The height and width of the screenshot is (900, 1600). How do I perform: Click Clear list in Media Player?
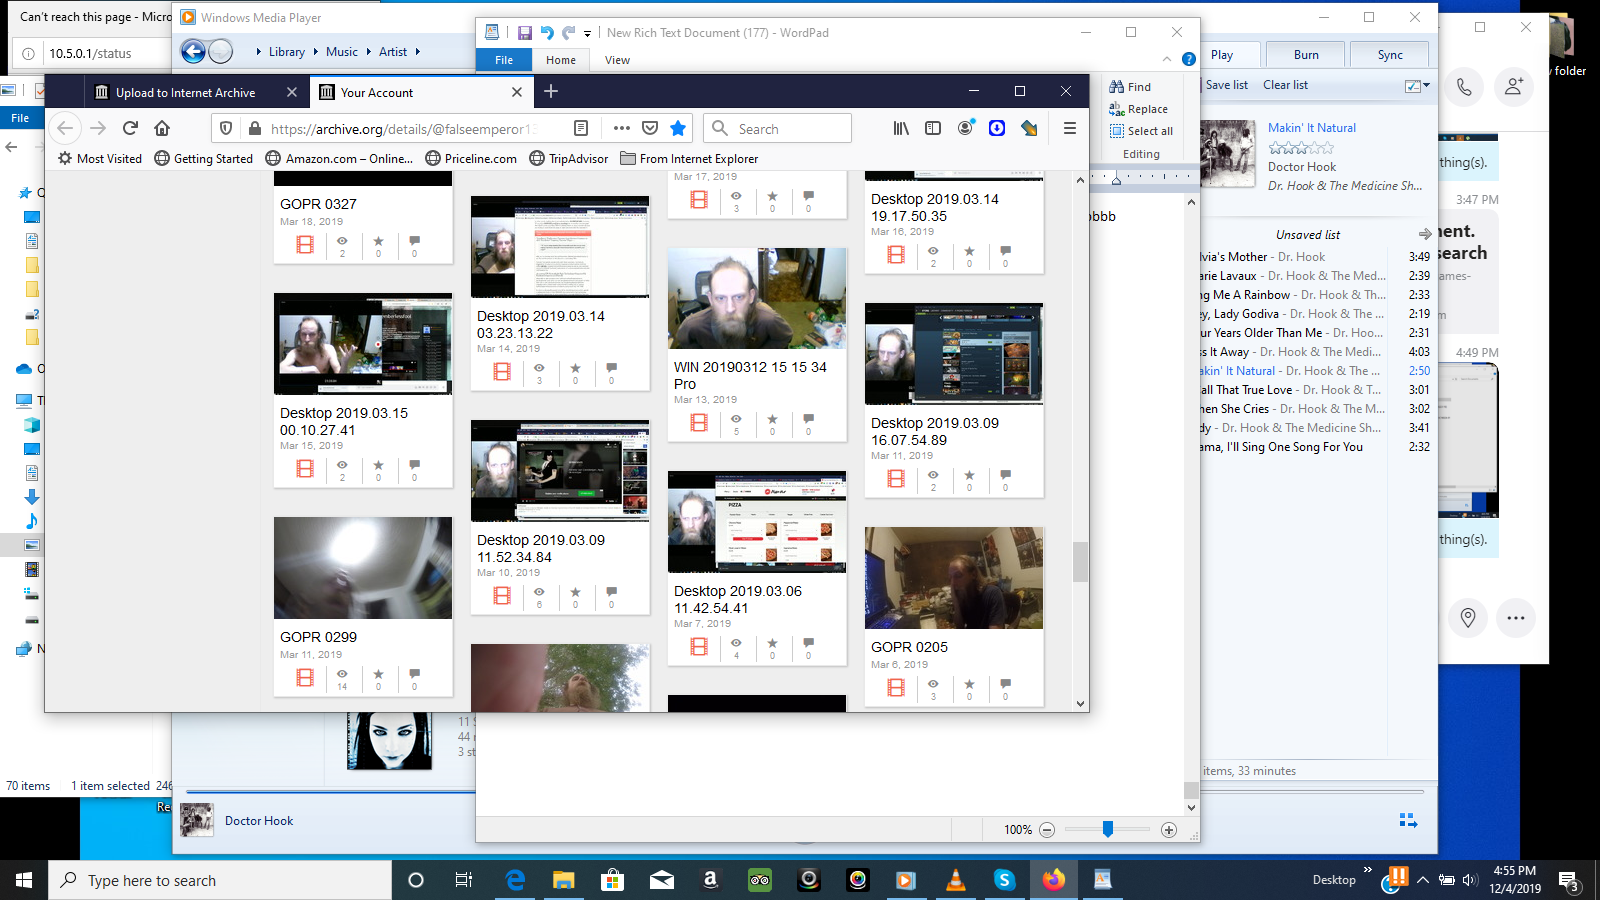click(x=1285, y=85)
